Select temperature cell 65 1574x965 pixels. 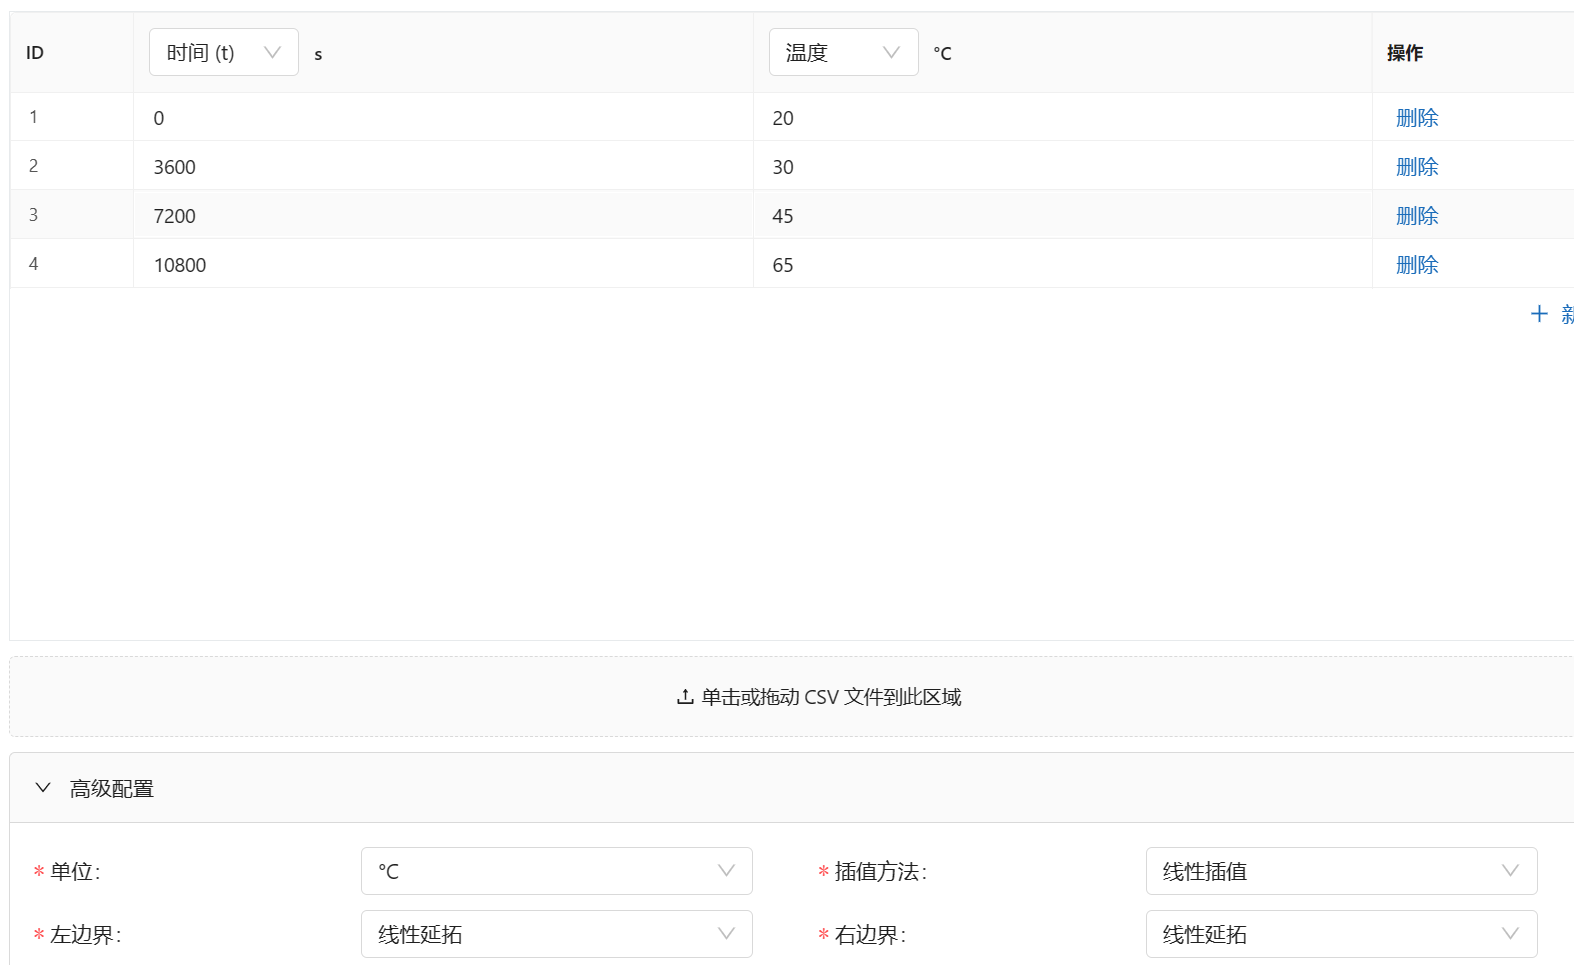tap(1062, 265)
